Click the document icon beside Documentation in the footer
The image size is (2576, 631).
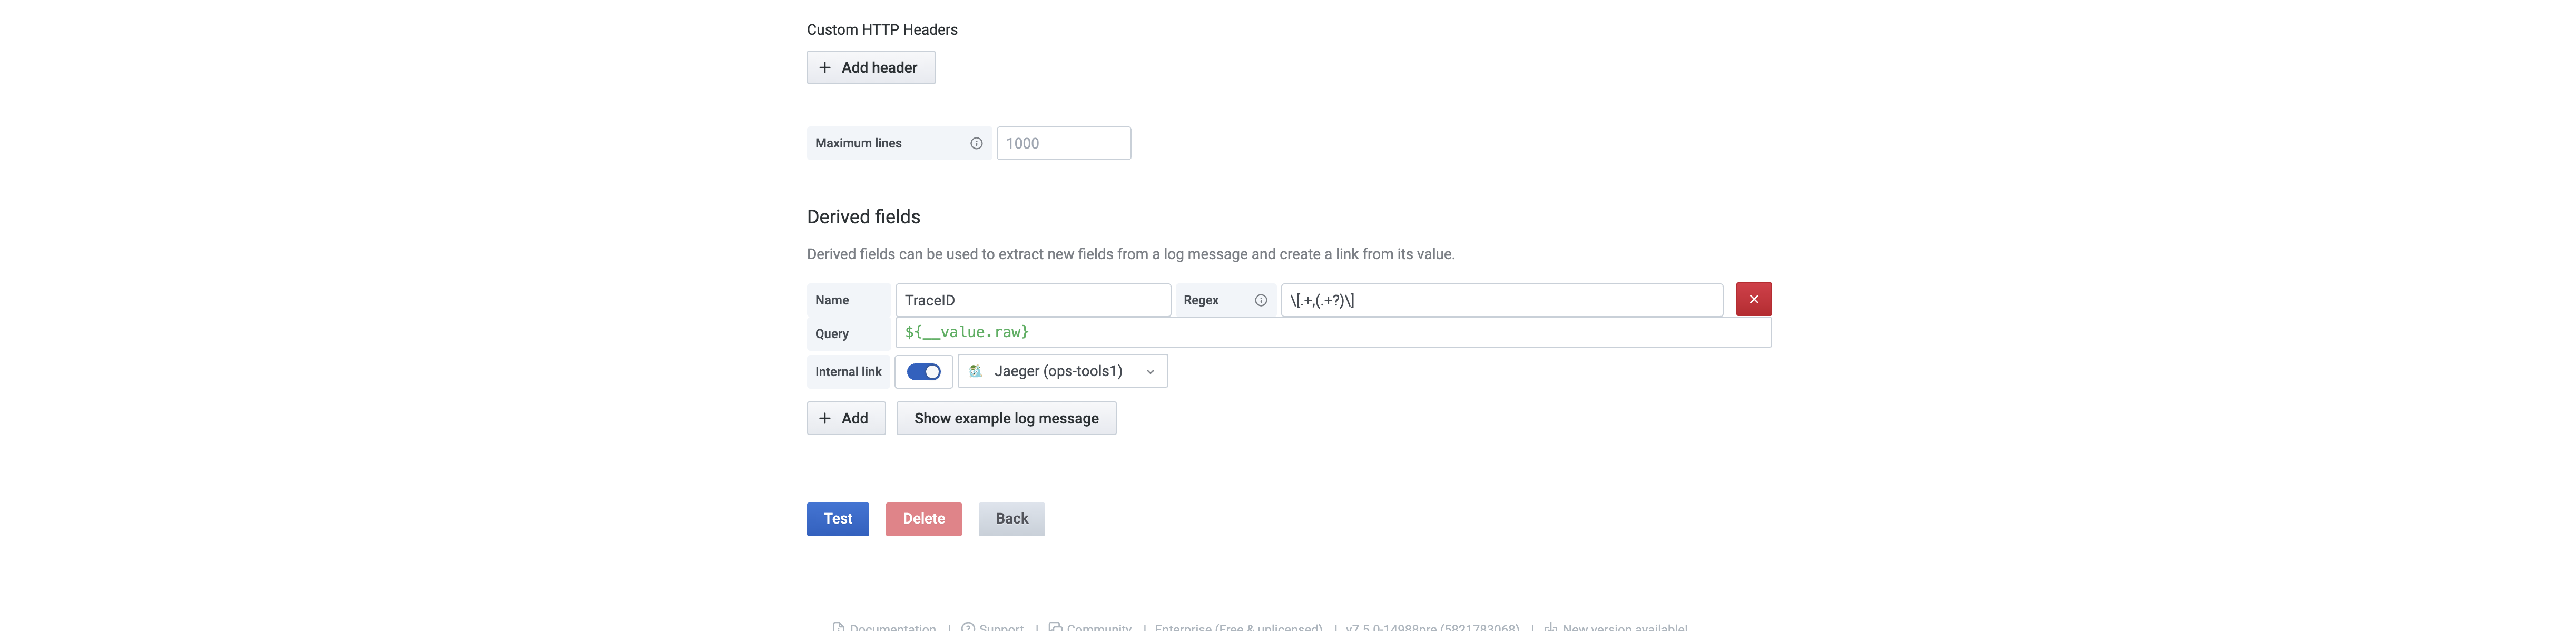coord(838,627)
